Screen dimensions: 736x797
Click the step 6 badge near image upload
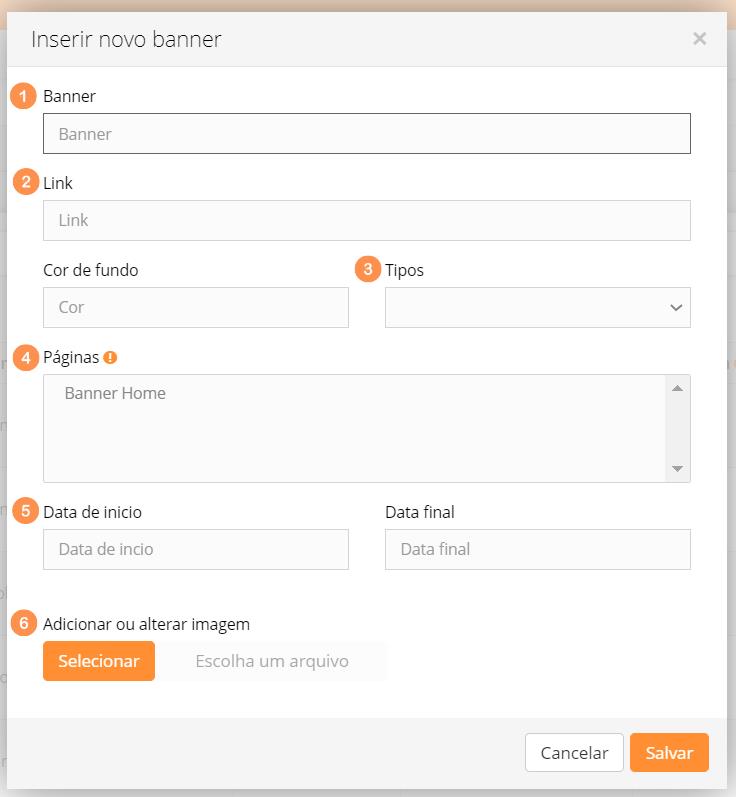point(25,623)
